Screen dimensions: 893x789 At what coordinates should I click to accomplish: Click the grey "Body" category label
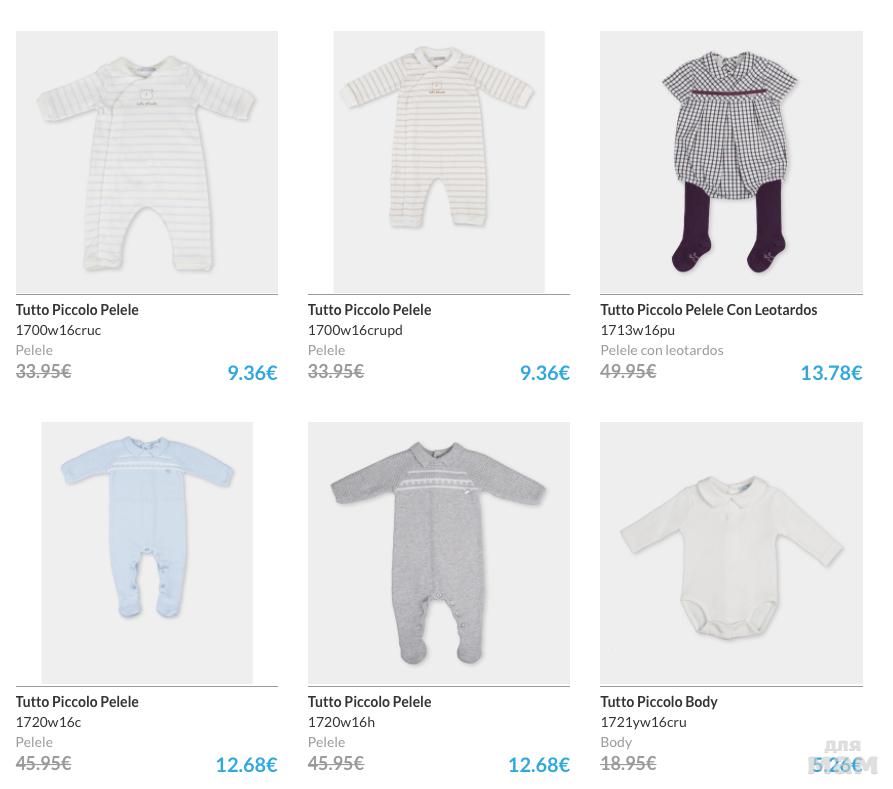(616, 742)
